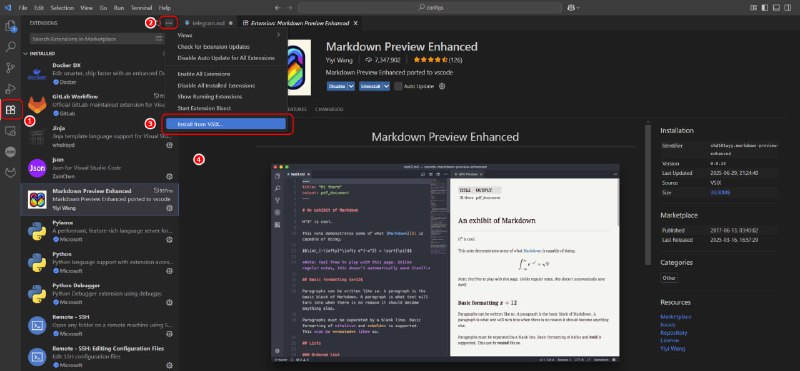Open the Source Control view
The image size is (800, 371).
pyautogui.click(x=11, y=68)
